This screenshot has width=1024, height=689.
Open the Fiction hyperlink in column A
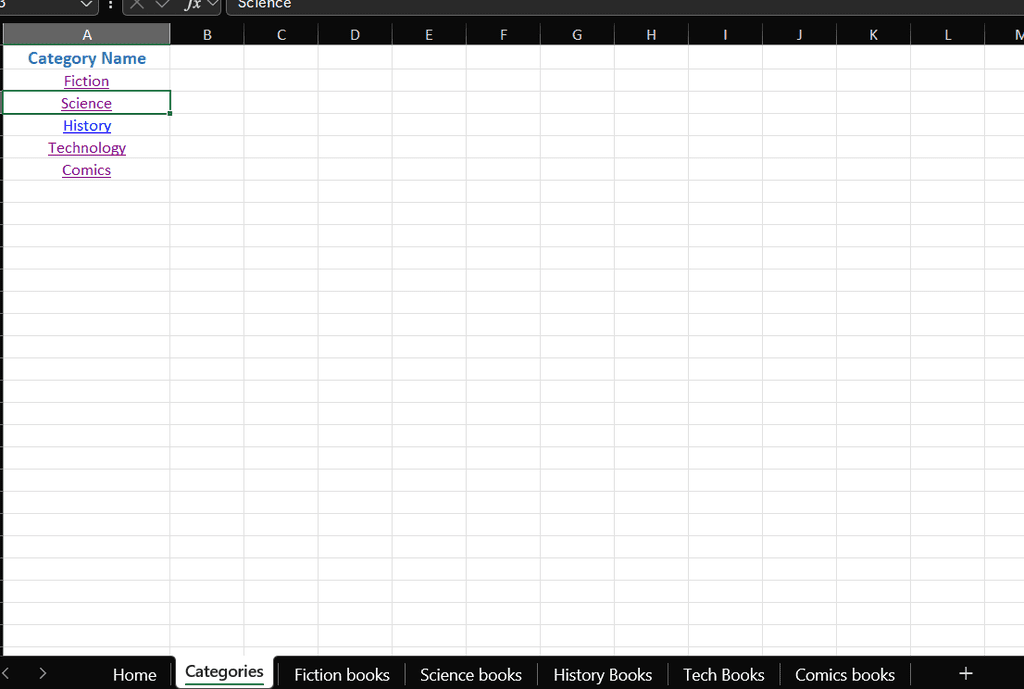click(86, 81)
